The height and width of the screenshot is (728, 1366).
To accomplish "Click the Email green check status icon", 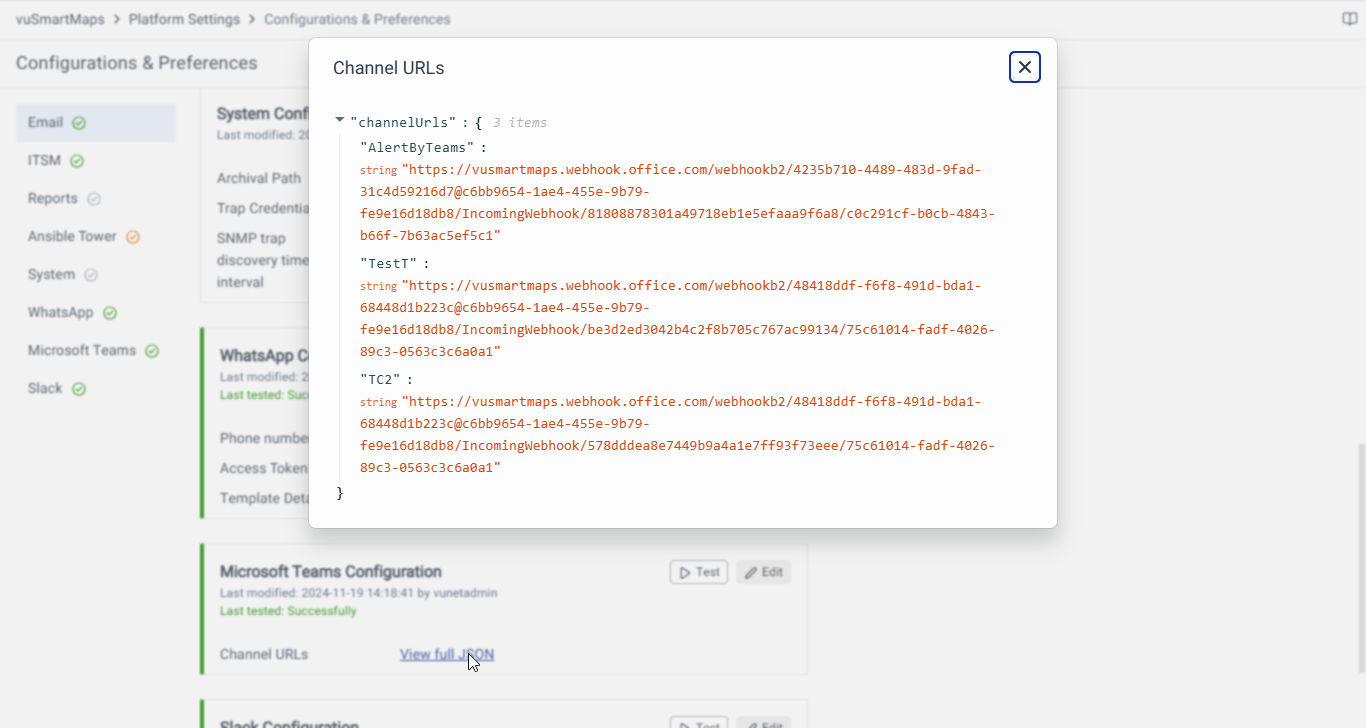I will (x=79, y=123).
